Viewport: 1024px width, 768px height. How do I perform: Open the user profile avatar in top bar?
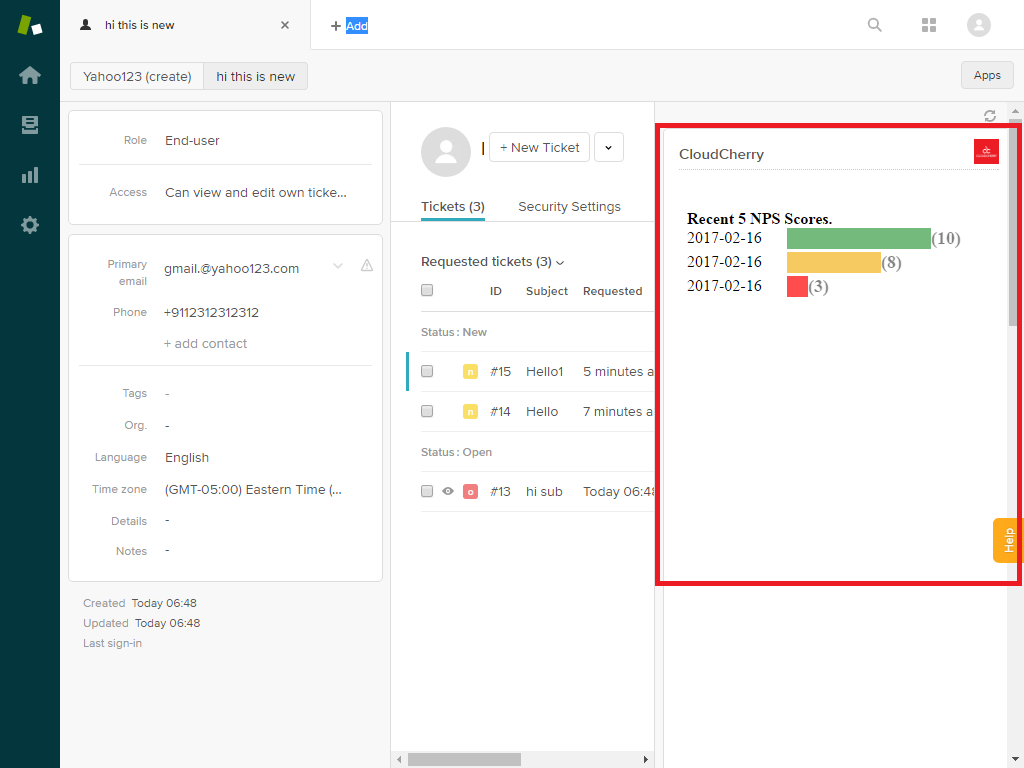[979, 25]
